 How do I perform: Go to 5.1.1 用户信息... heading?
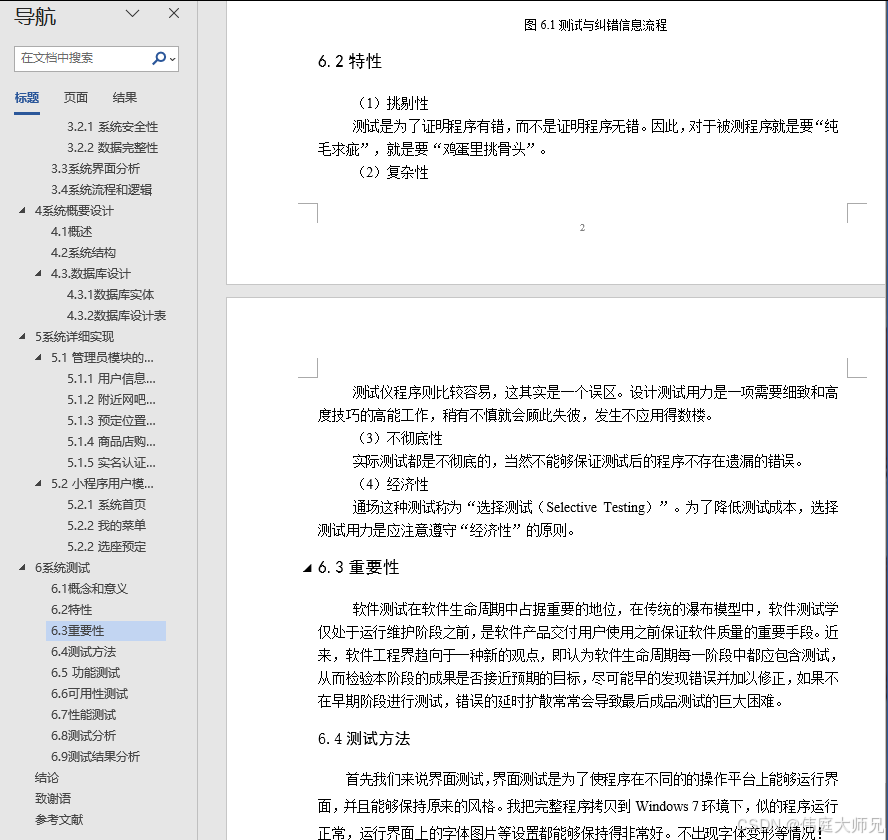(x=111, y=378)
